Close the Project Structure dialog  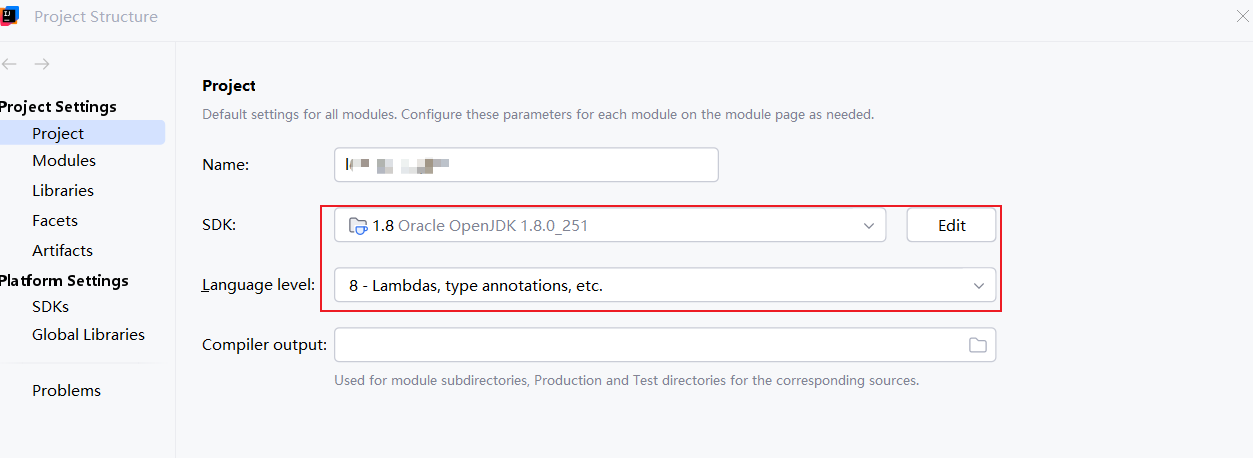coord(1243,16)
